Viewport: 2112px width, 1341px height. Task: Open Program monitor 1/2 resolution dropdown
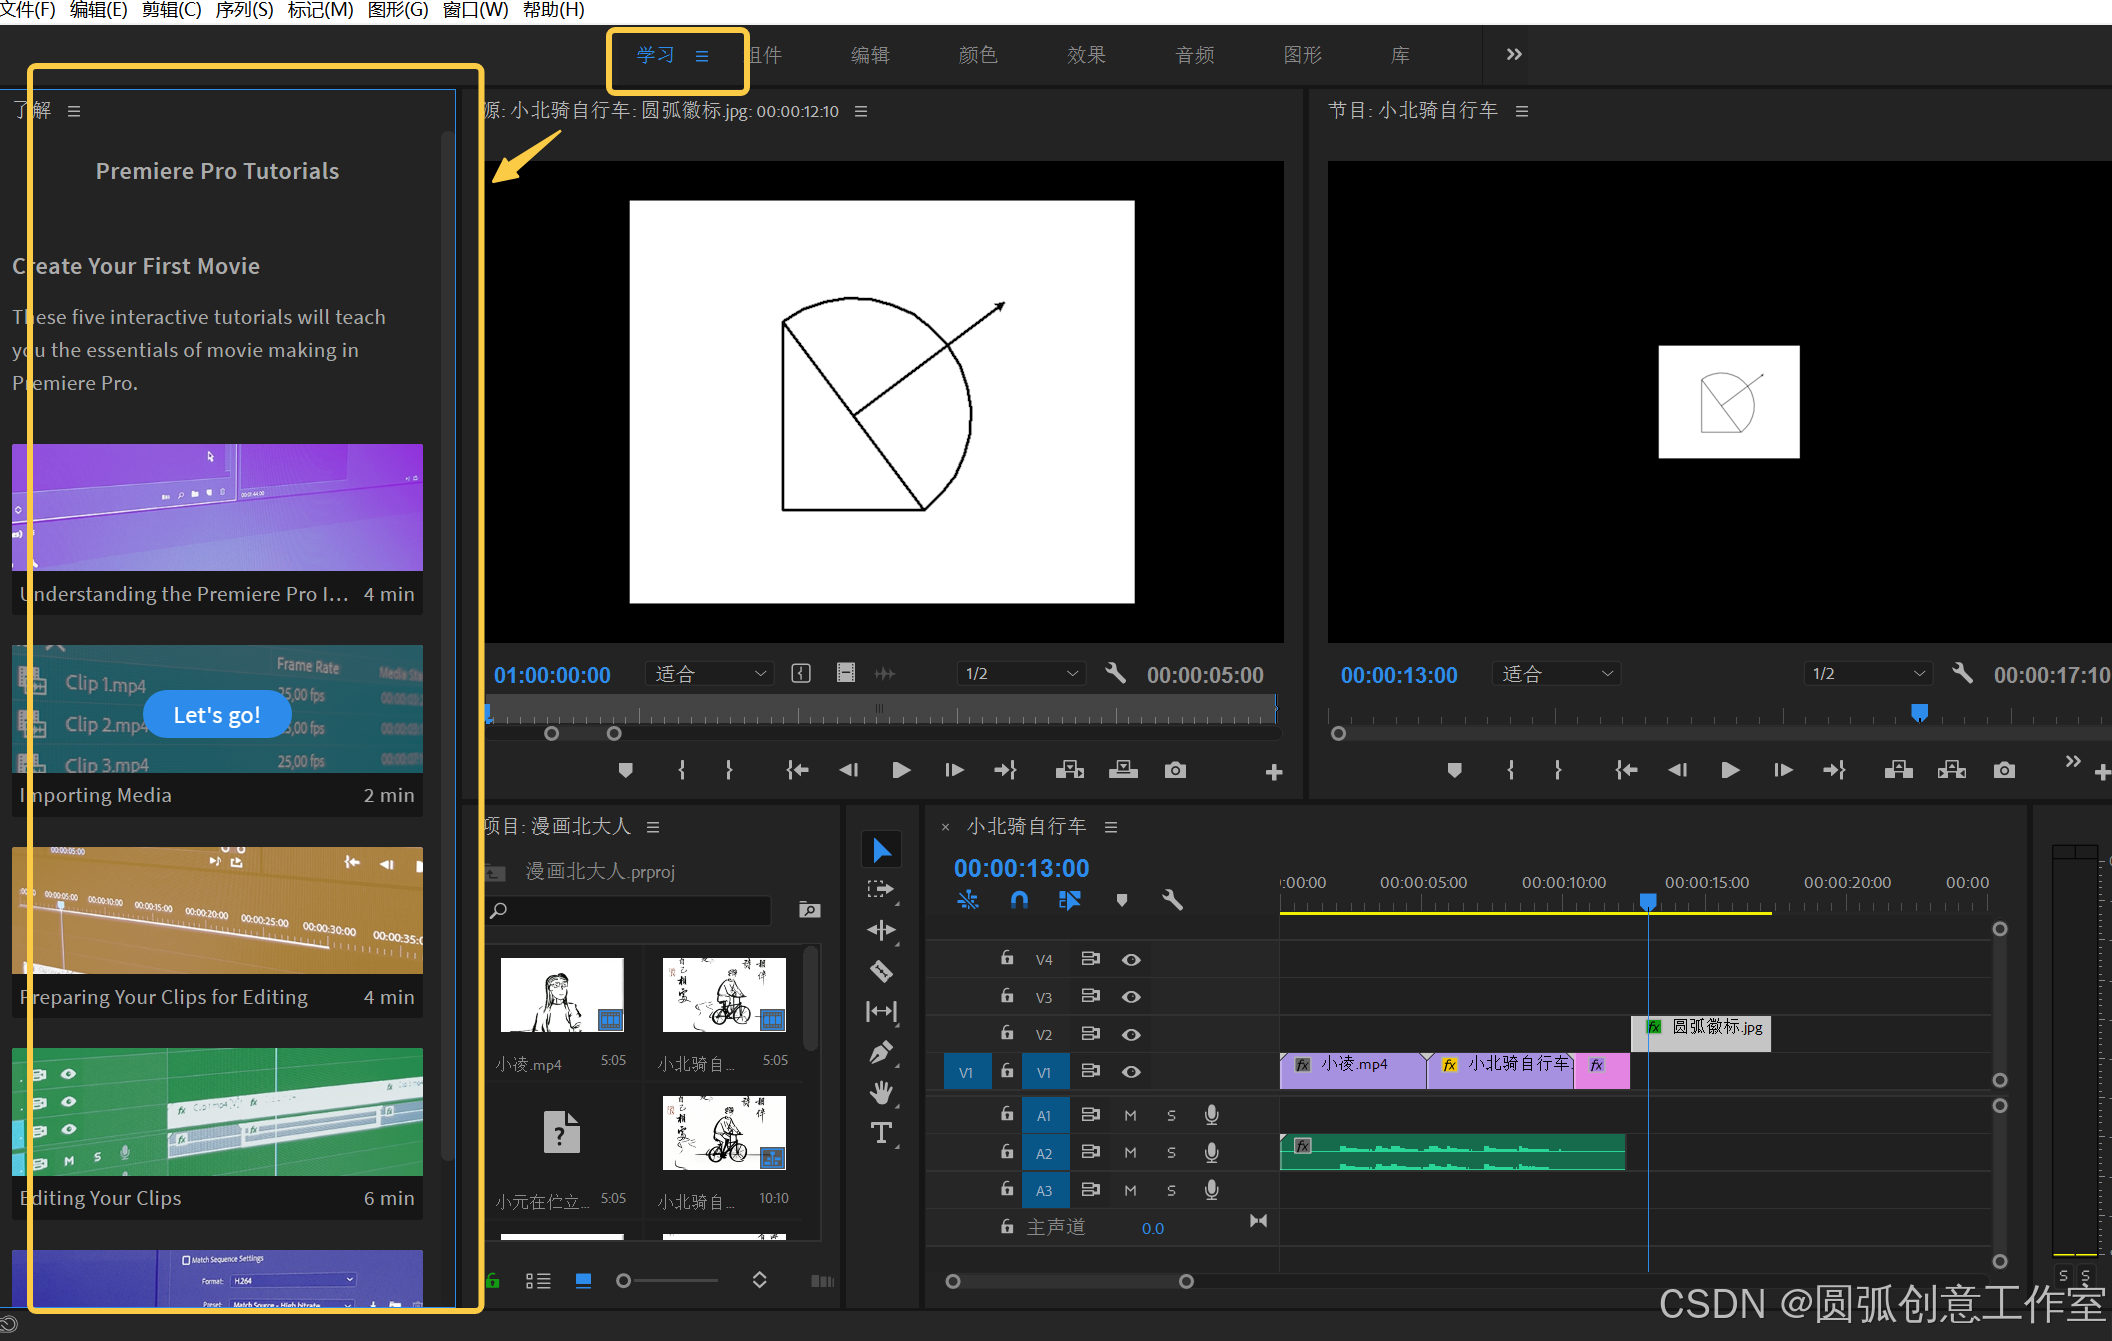1866,674
